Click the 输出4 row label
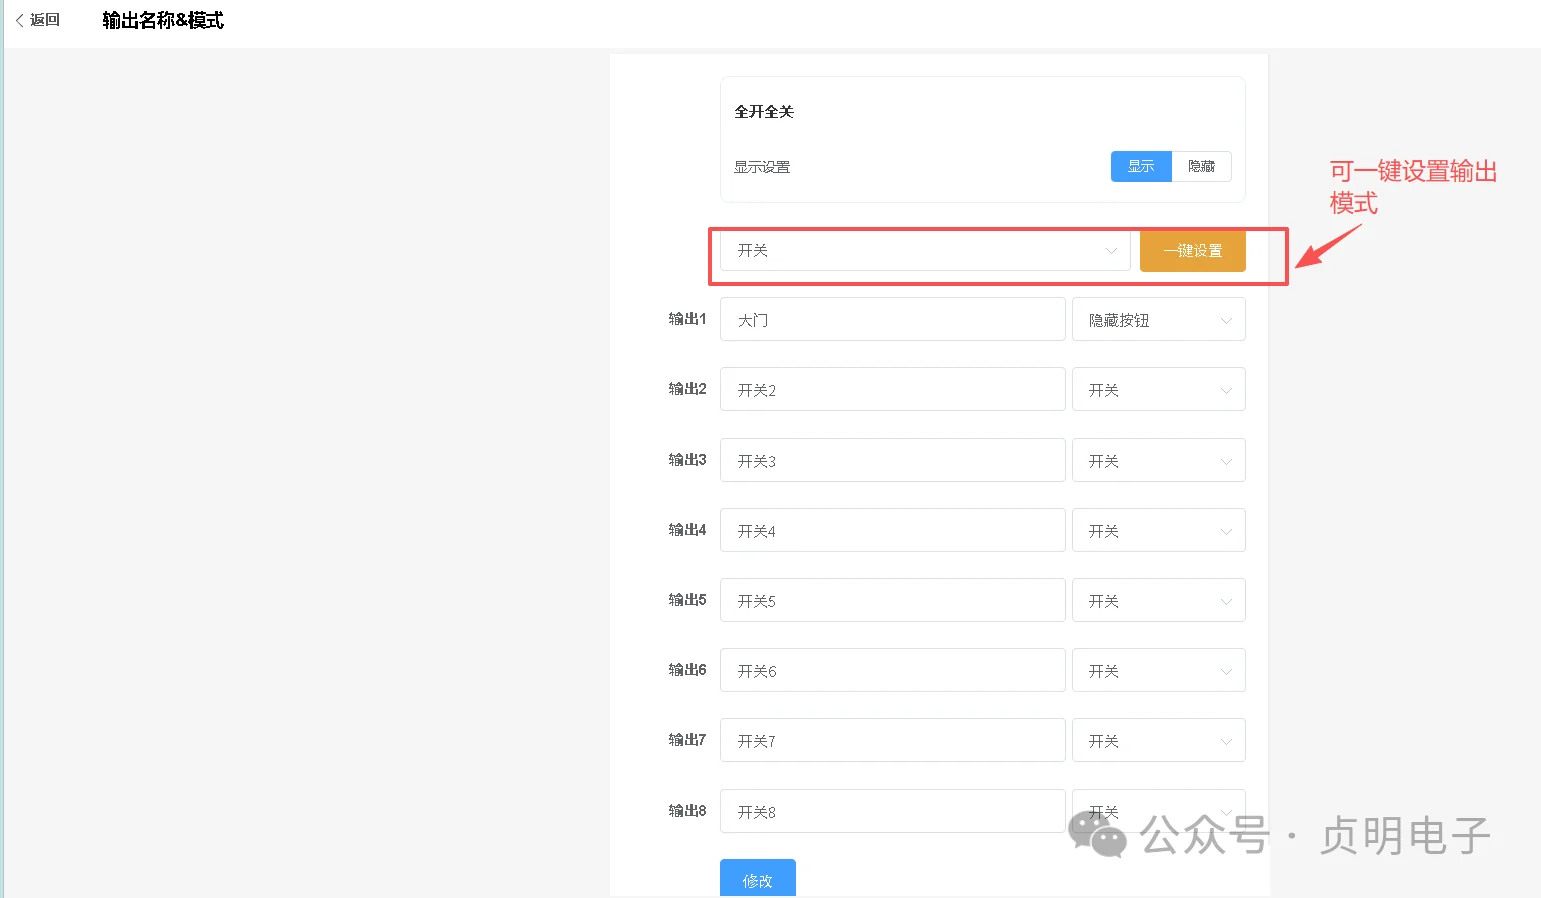 [688, 530]
